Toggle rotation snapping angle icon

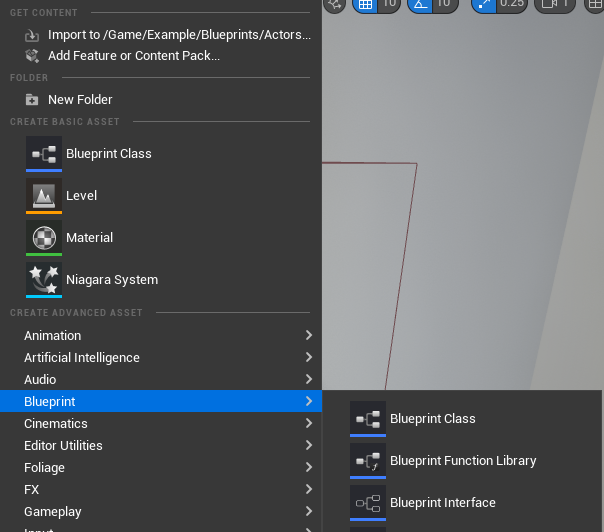[x=420, y=5]
